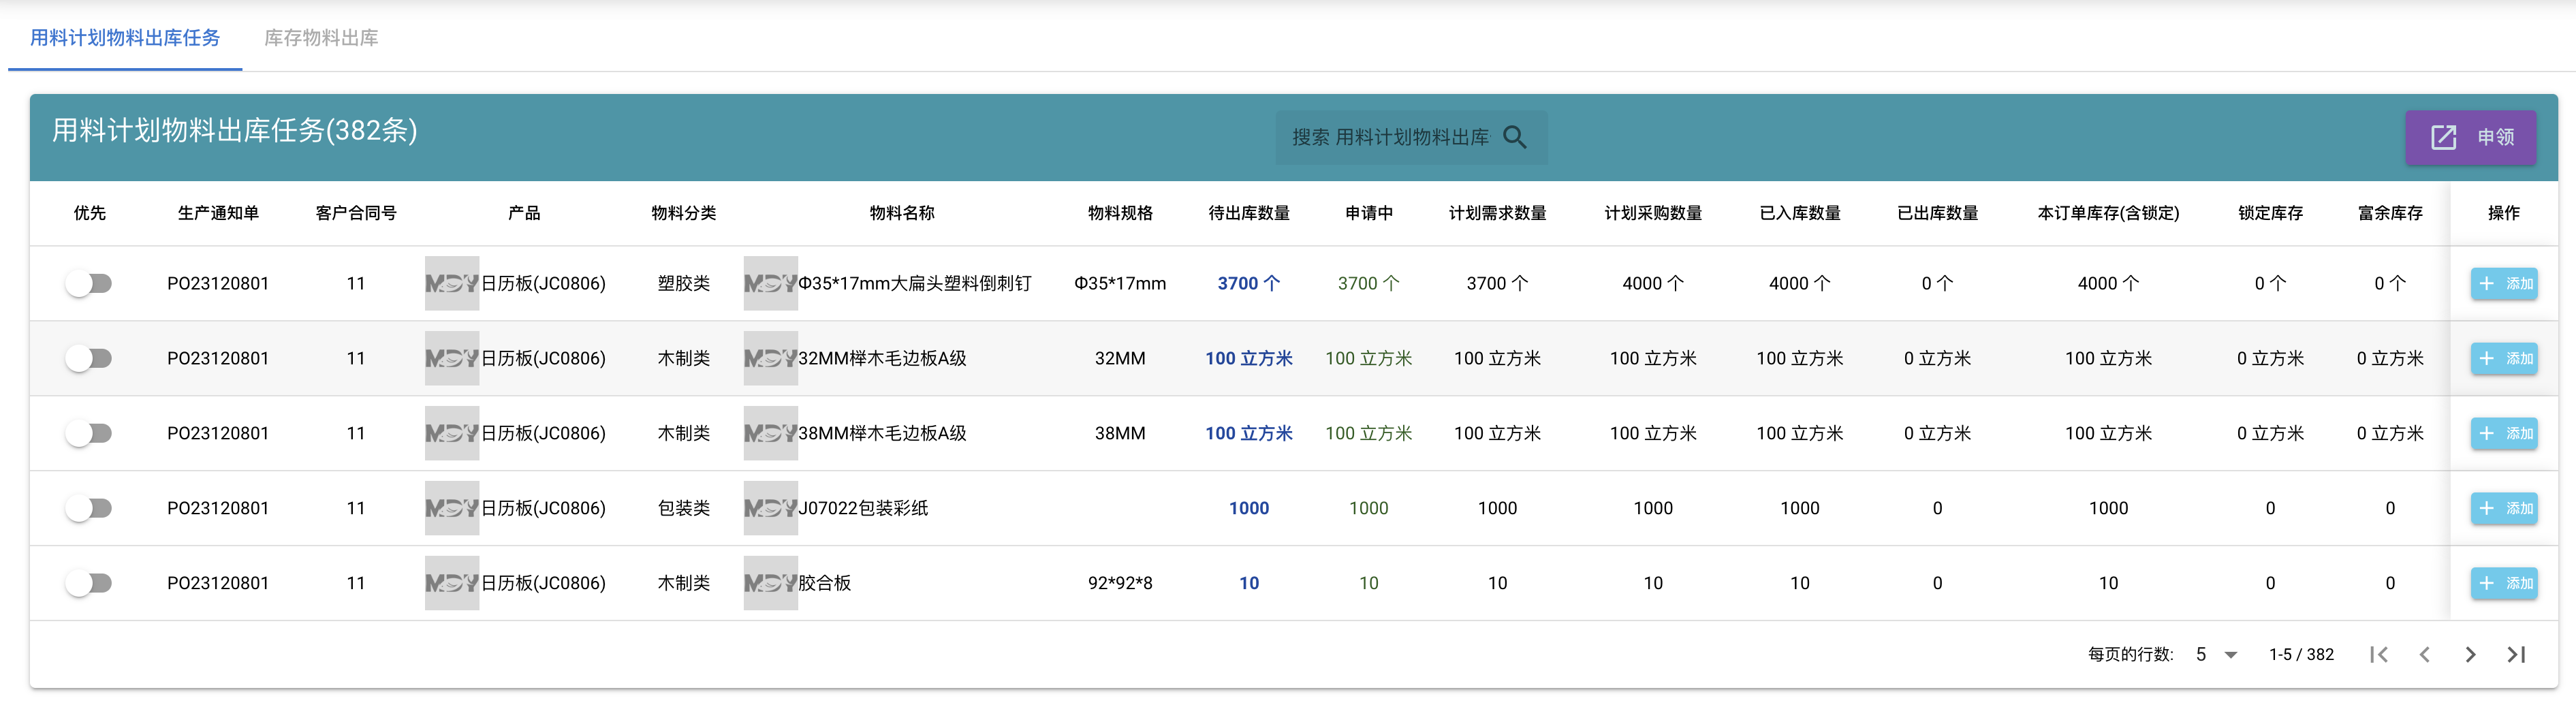Enable priority switch for 32MM榉木毛边板A级
Screen dimensions: 2576x707
point(89,358)
